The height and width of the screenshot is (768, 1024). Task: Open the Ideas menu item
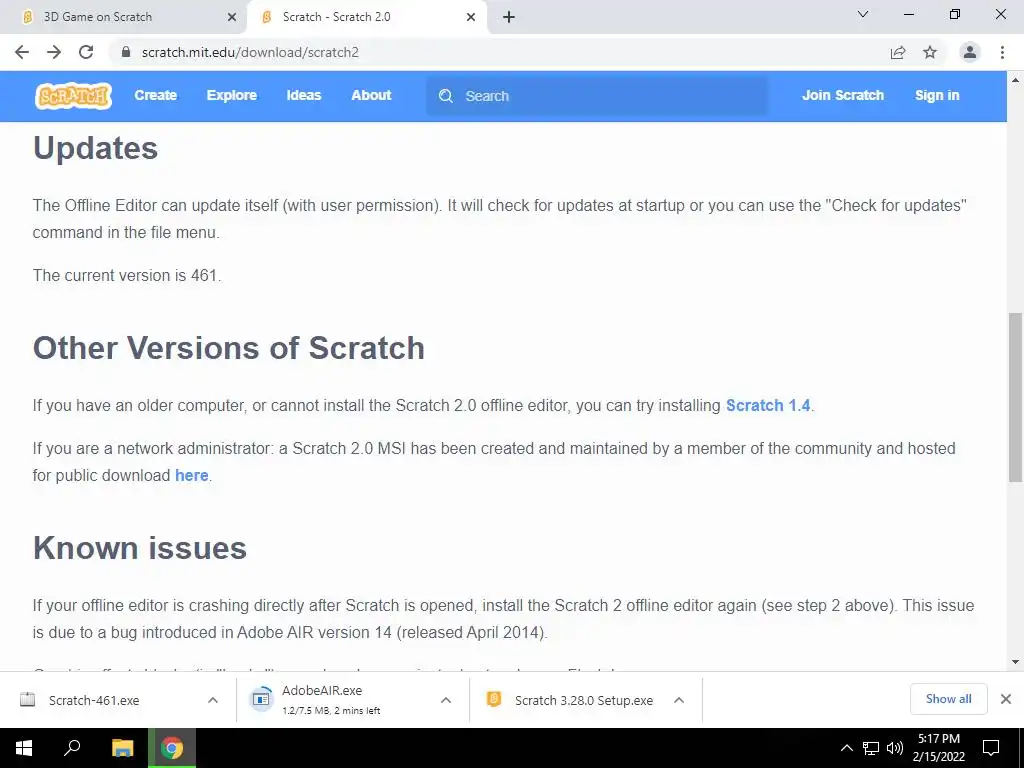coord(304,95)
